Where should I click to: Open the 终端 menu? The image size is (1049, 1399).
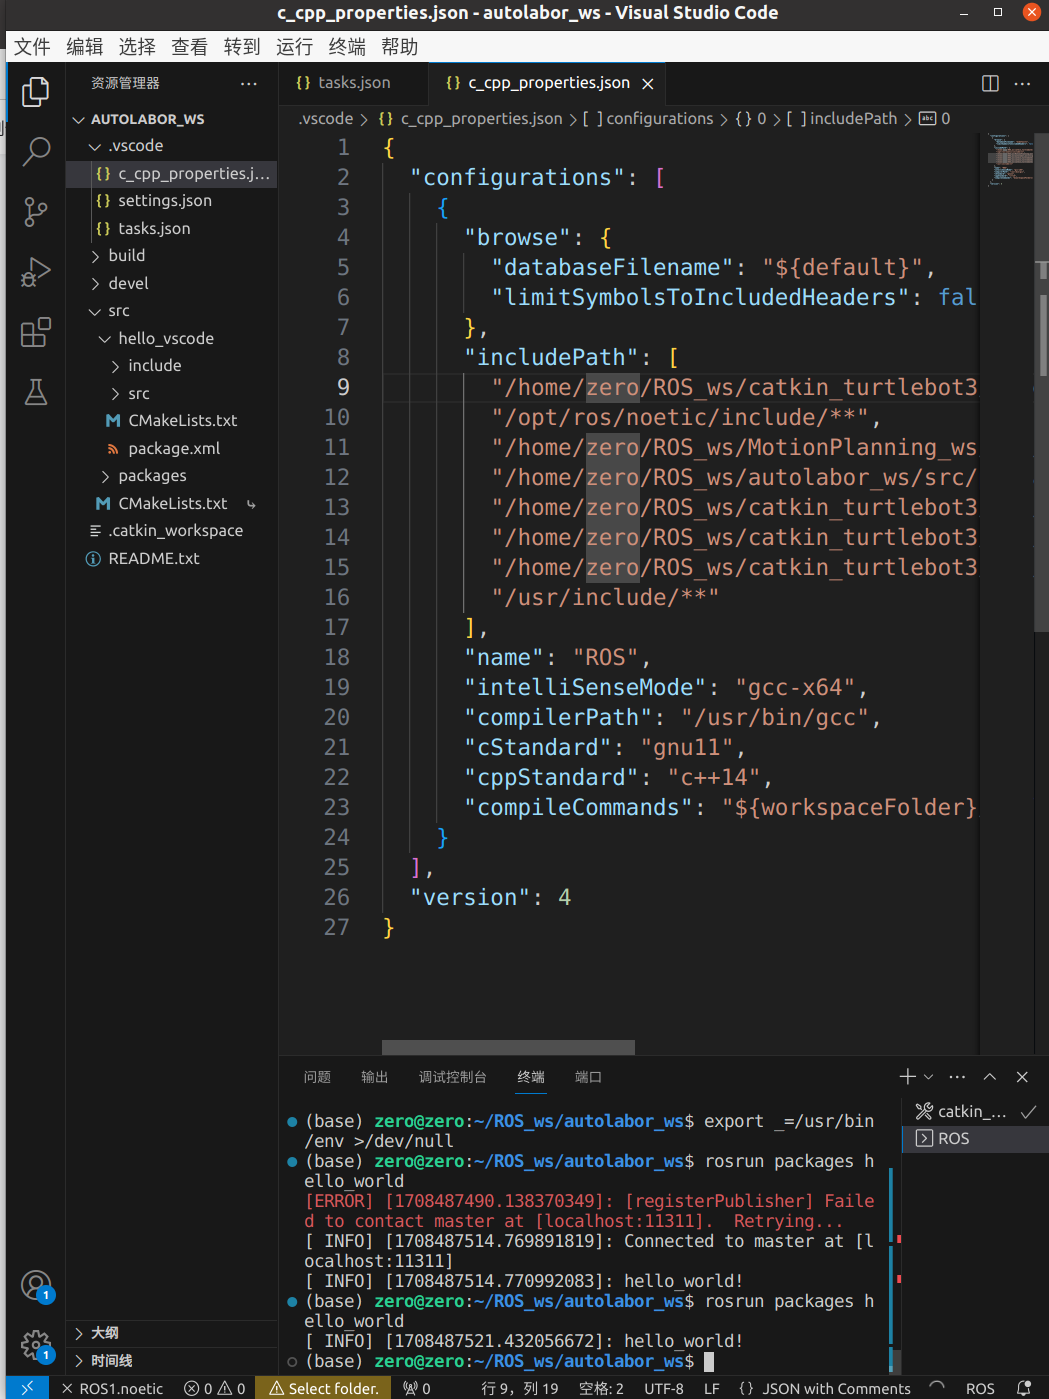point(347,47)
